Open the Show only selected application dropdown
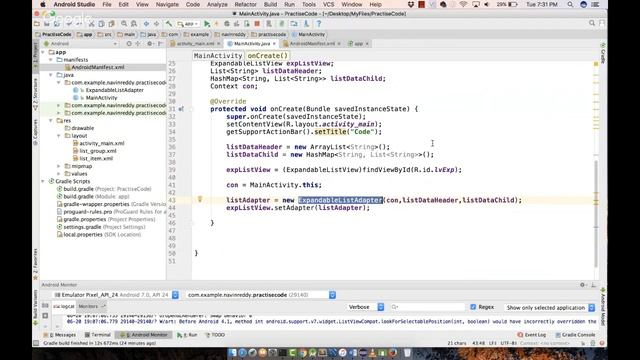The width and height of the screenshot is (640, 360). pyautogui.click(x=549, y=307)
